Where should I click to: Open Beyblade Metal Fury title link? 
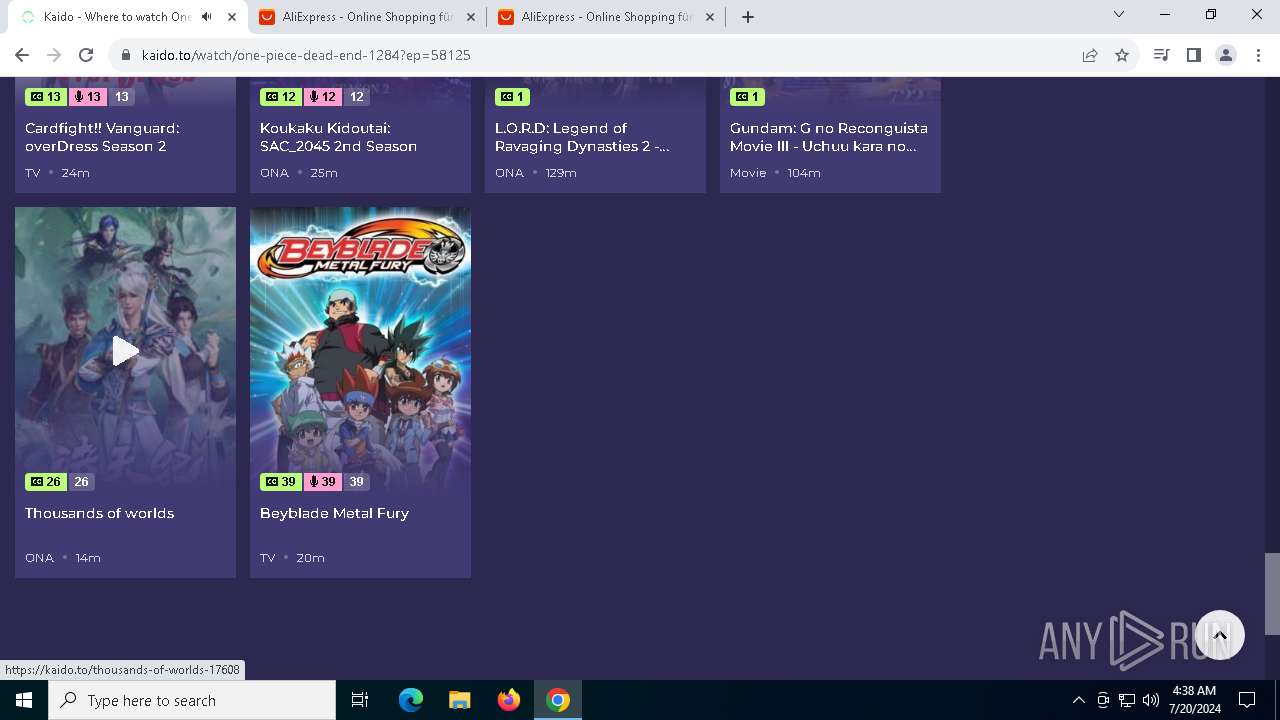point(334,513)
